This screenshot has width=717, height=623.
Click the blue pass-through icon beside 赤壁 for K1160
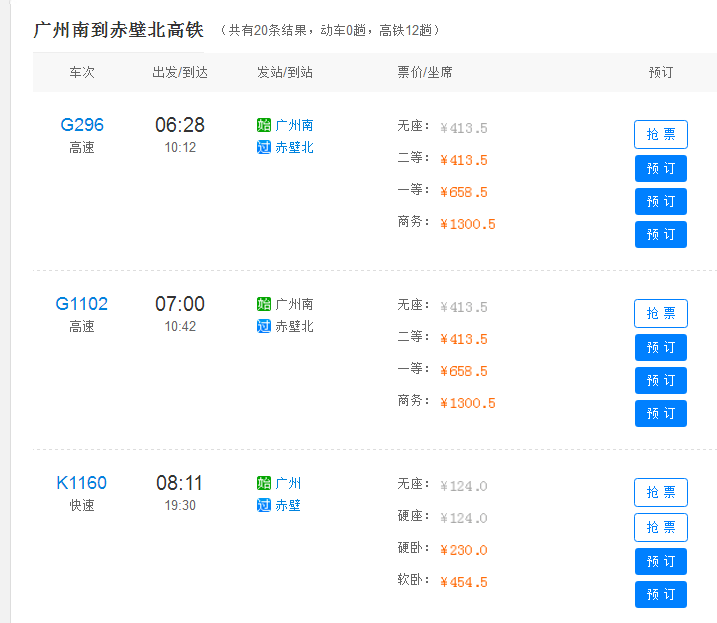pos(264,505)
